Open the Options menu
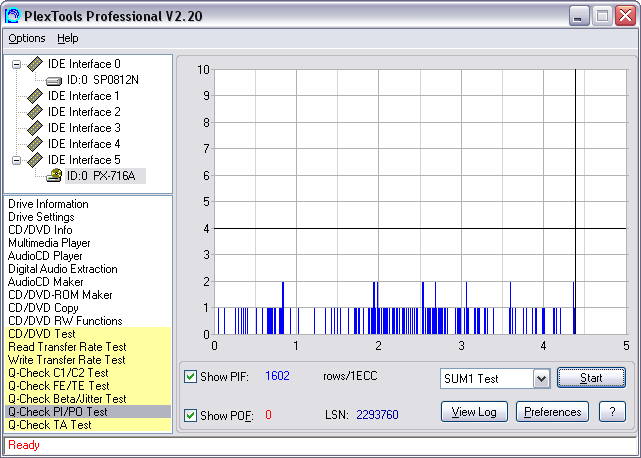 pyautogui.click(x=27, y=38)
